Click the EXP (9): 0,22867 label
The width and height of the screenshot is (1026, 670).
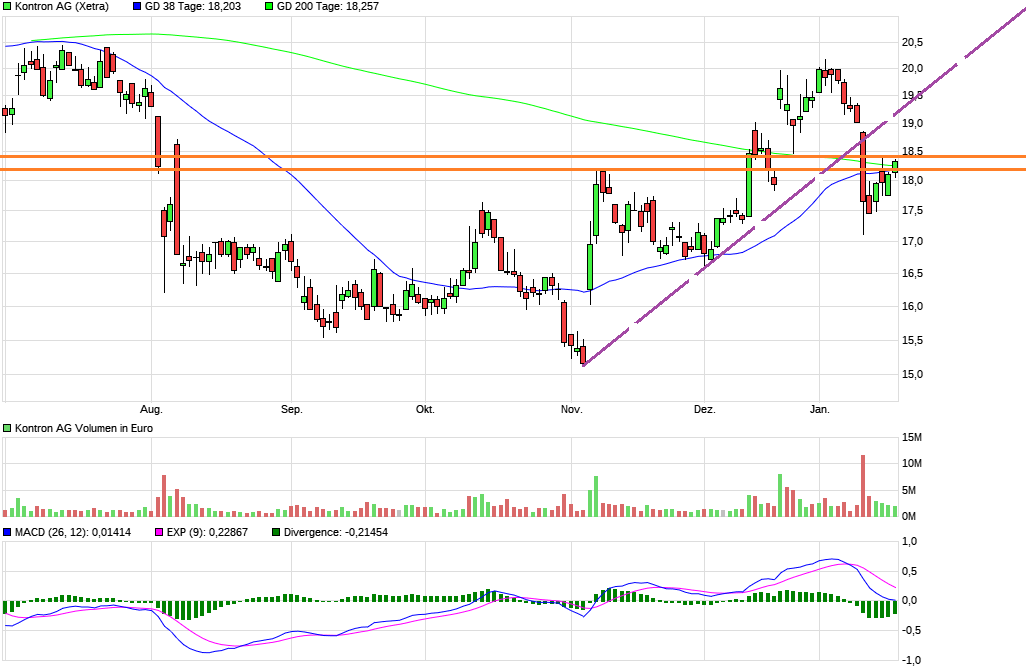207,534
